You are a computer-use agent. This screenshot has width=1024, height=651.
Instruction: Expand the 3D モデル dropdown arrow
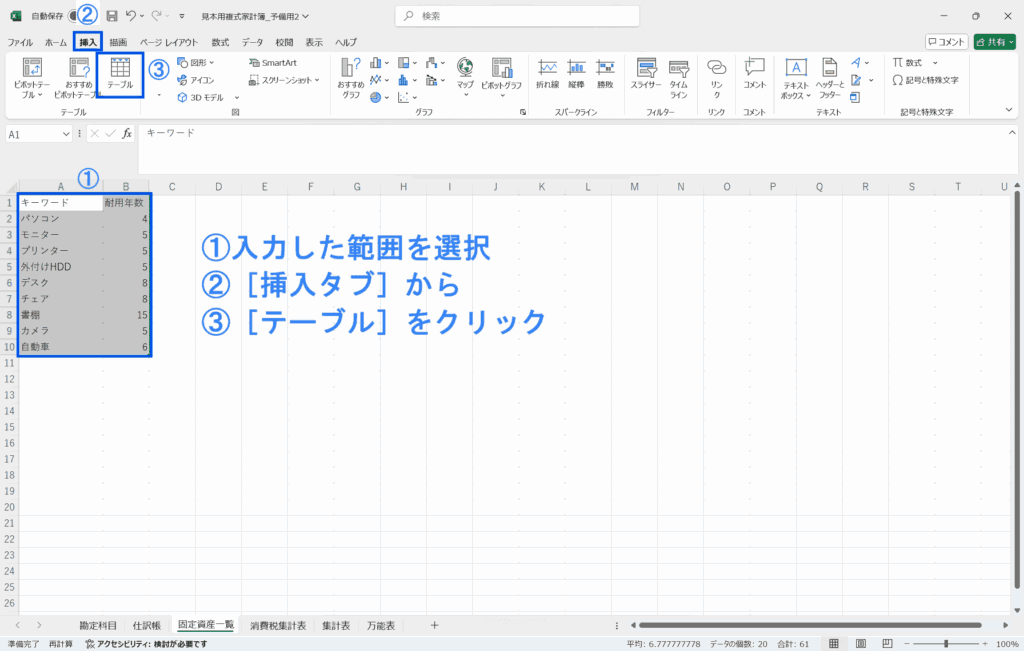pos(236,98)
